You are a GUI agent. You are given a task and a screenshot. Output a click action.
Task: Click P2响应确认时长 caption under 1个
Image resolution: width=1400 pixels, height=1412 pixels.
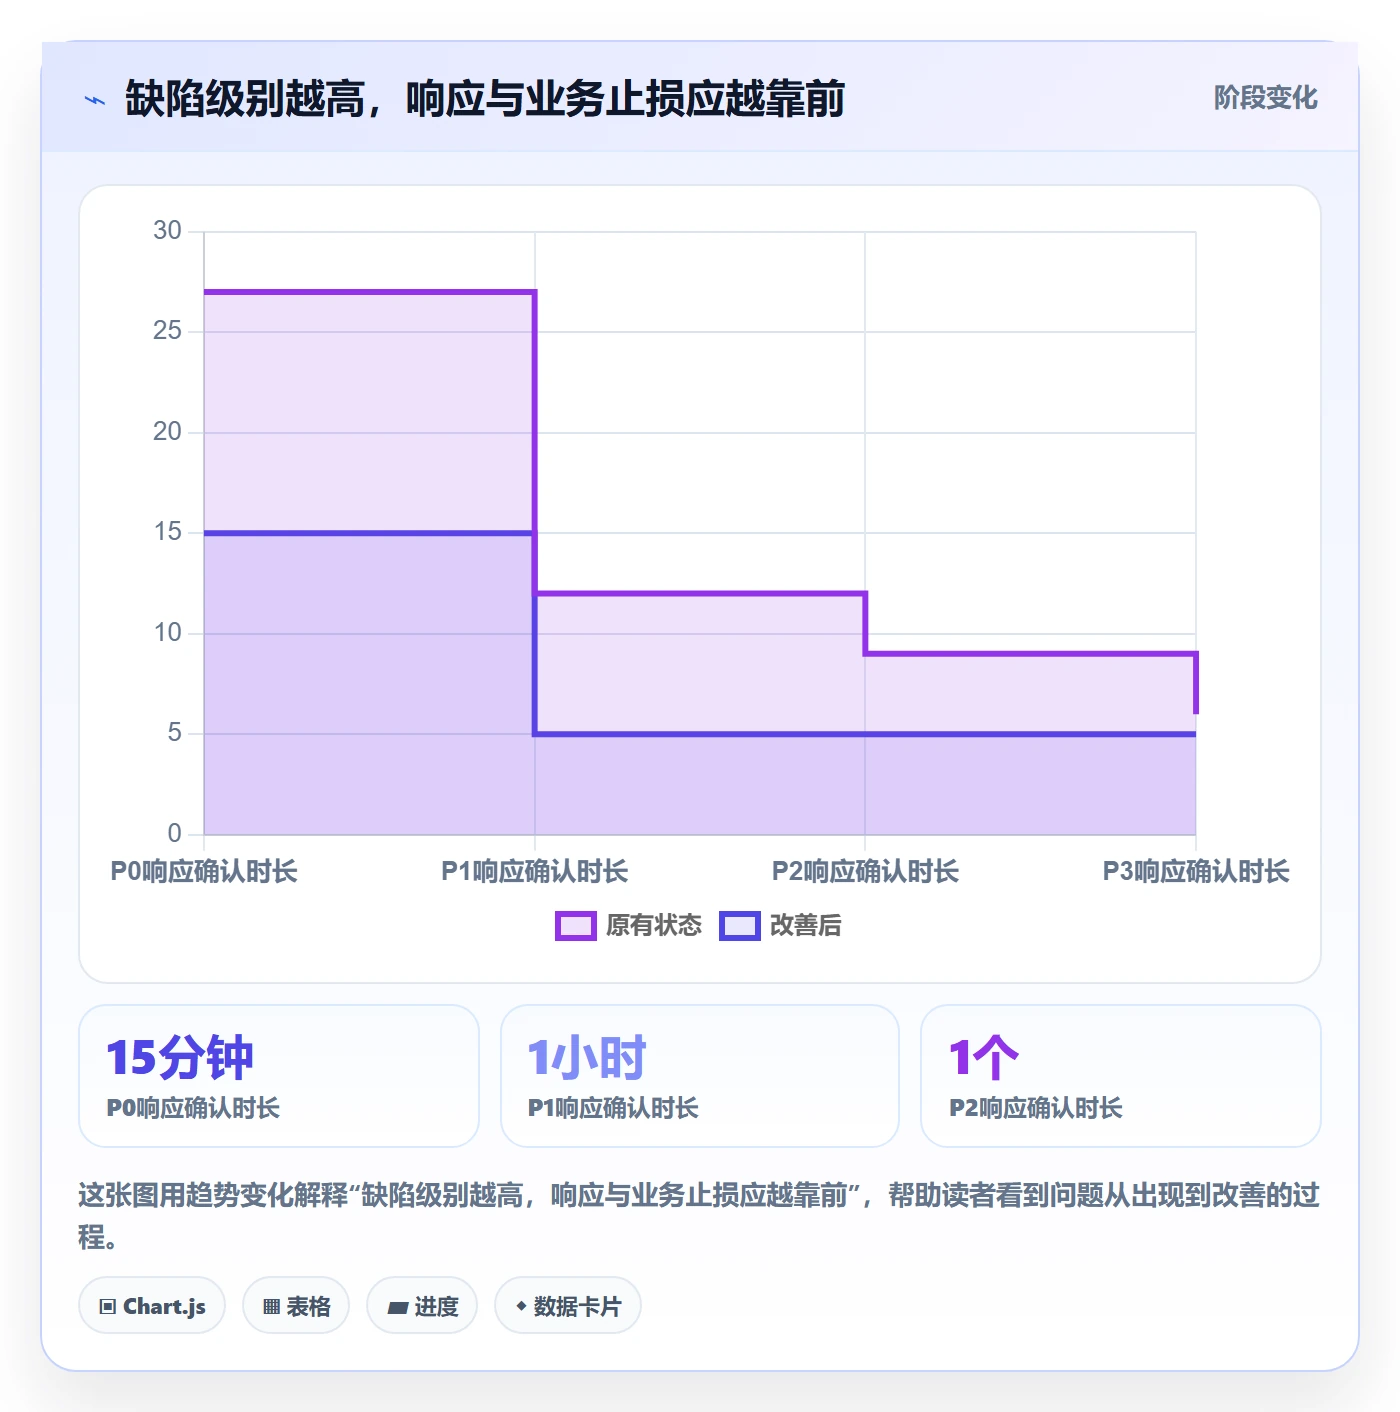coord(1036,1108)
